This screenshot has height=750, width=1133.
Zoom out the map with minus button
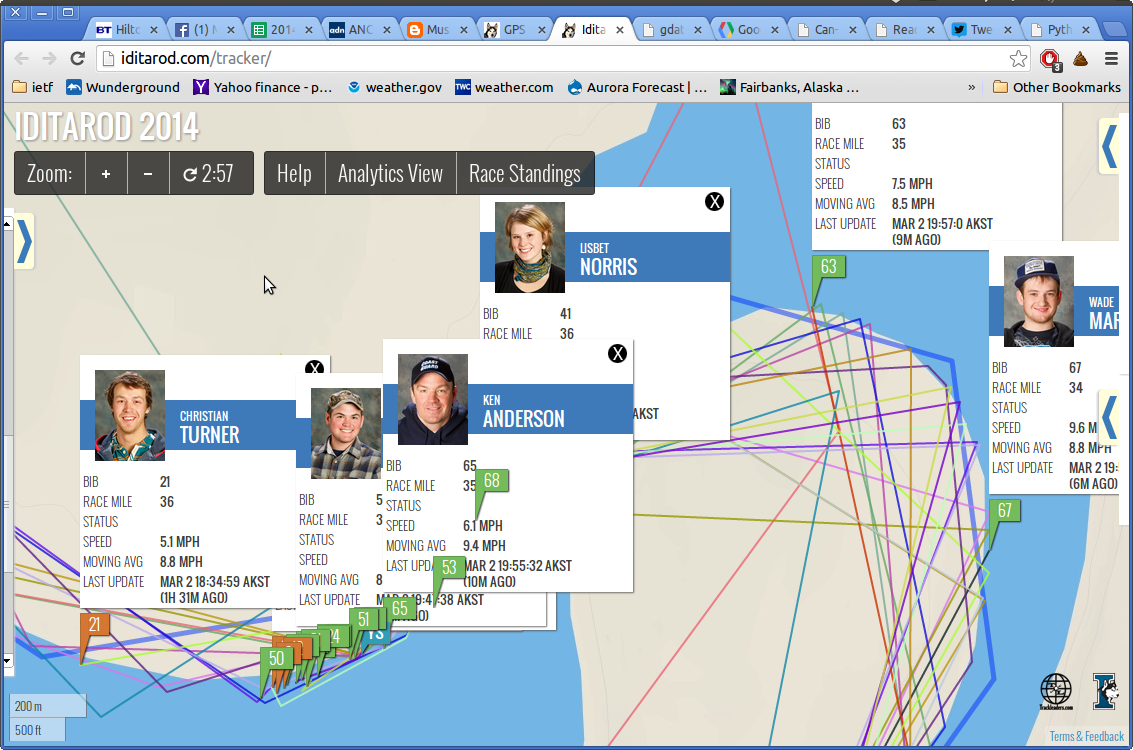tap(148, 173)
